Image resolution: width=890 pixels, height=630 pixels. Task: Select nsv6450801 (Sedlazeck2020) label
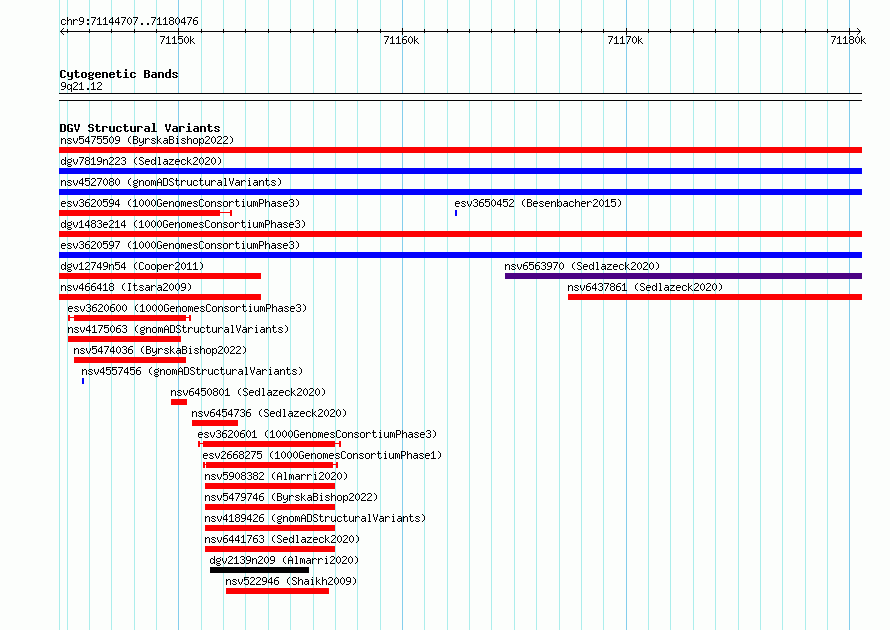248,392
